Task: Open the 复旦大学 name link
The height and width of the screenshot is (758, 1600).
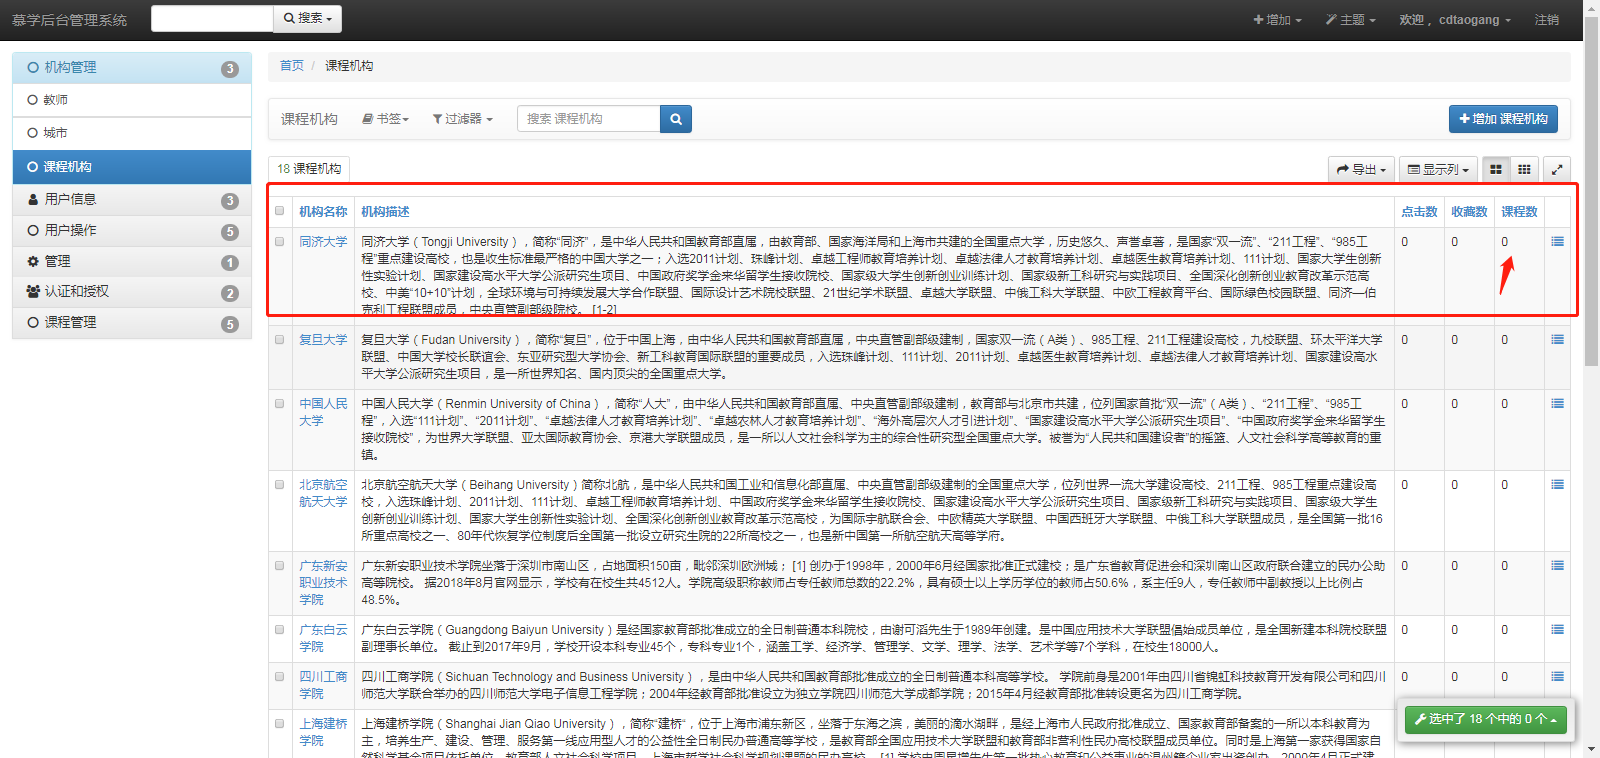Action: coord(323,340)
